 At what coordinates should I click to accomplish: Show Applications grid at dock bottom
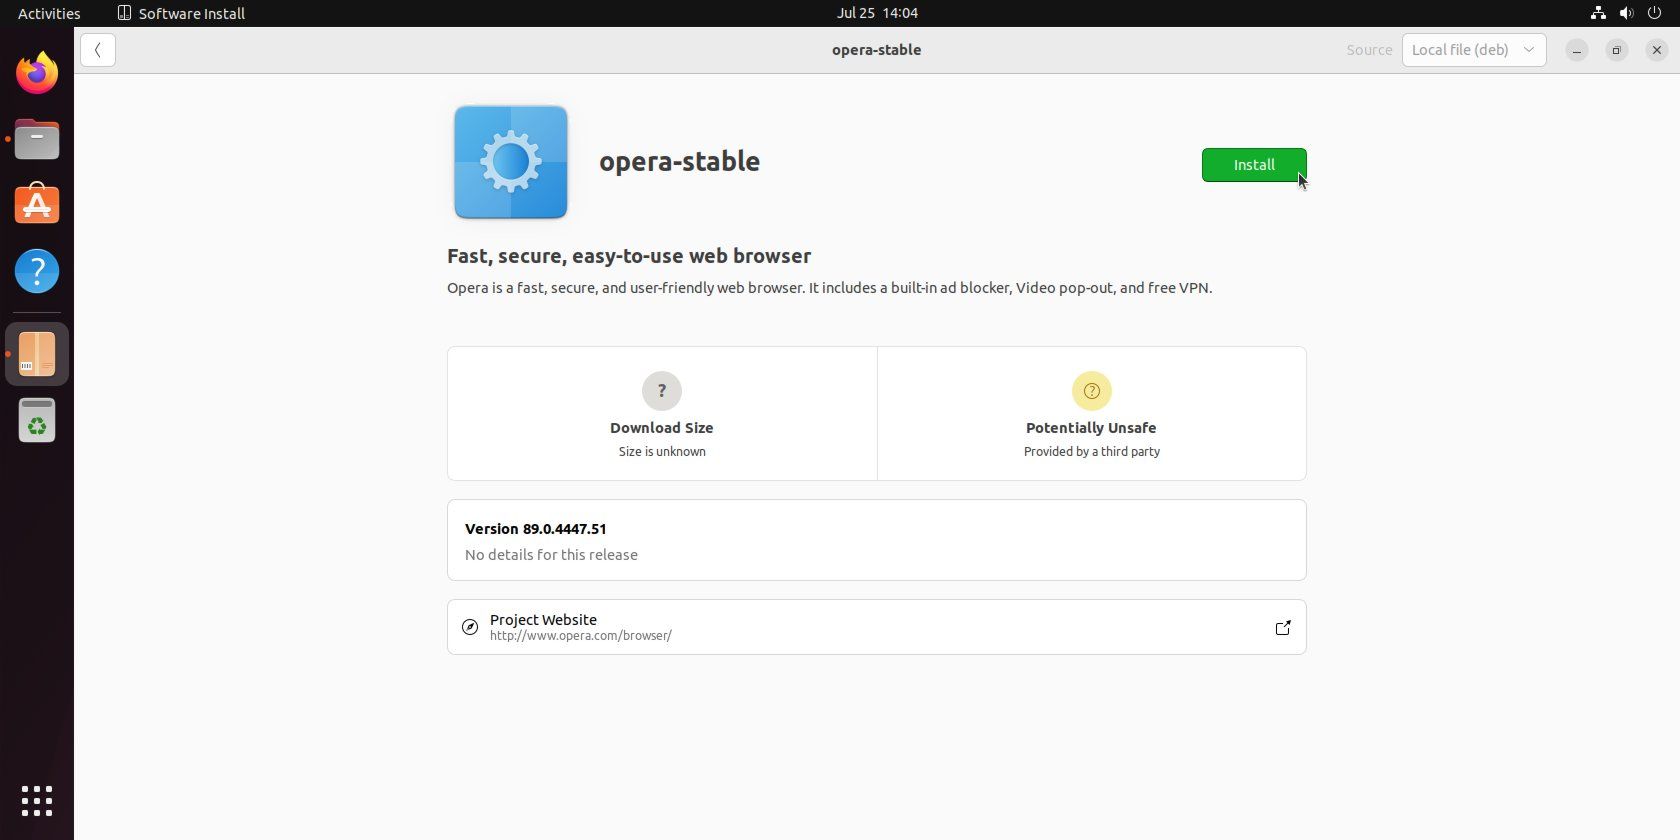tap(37, 801)
